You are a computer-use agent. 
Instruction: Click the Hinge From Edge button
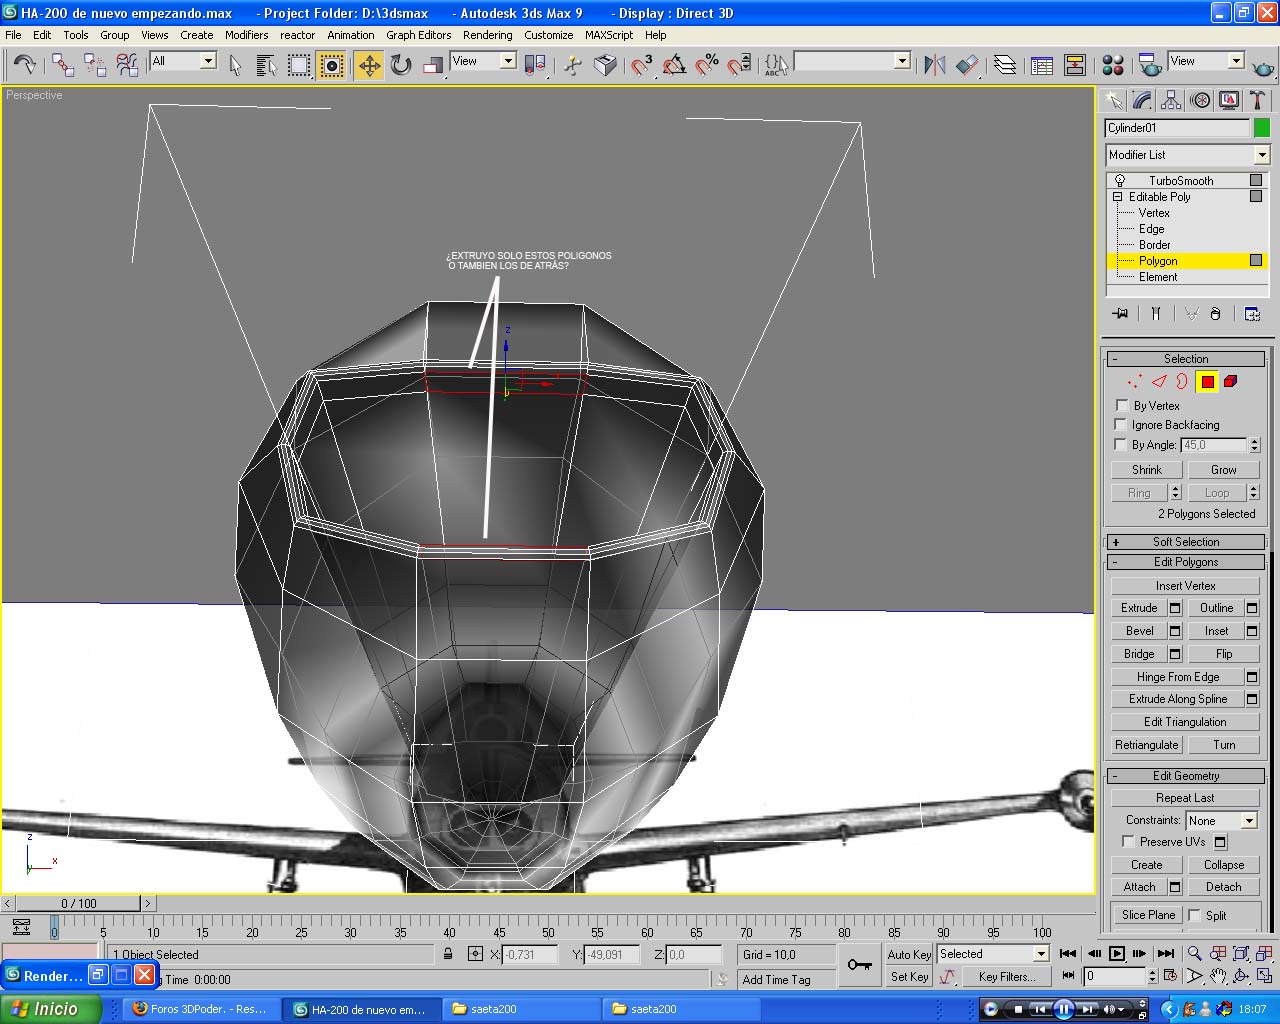(x=1177, y=677)
